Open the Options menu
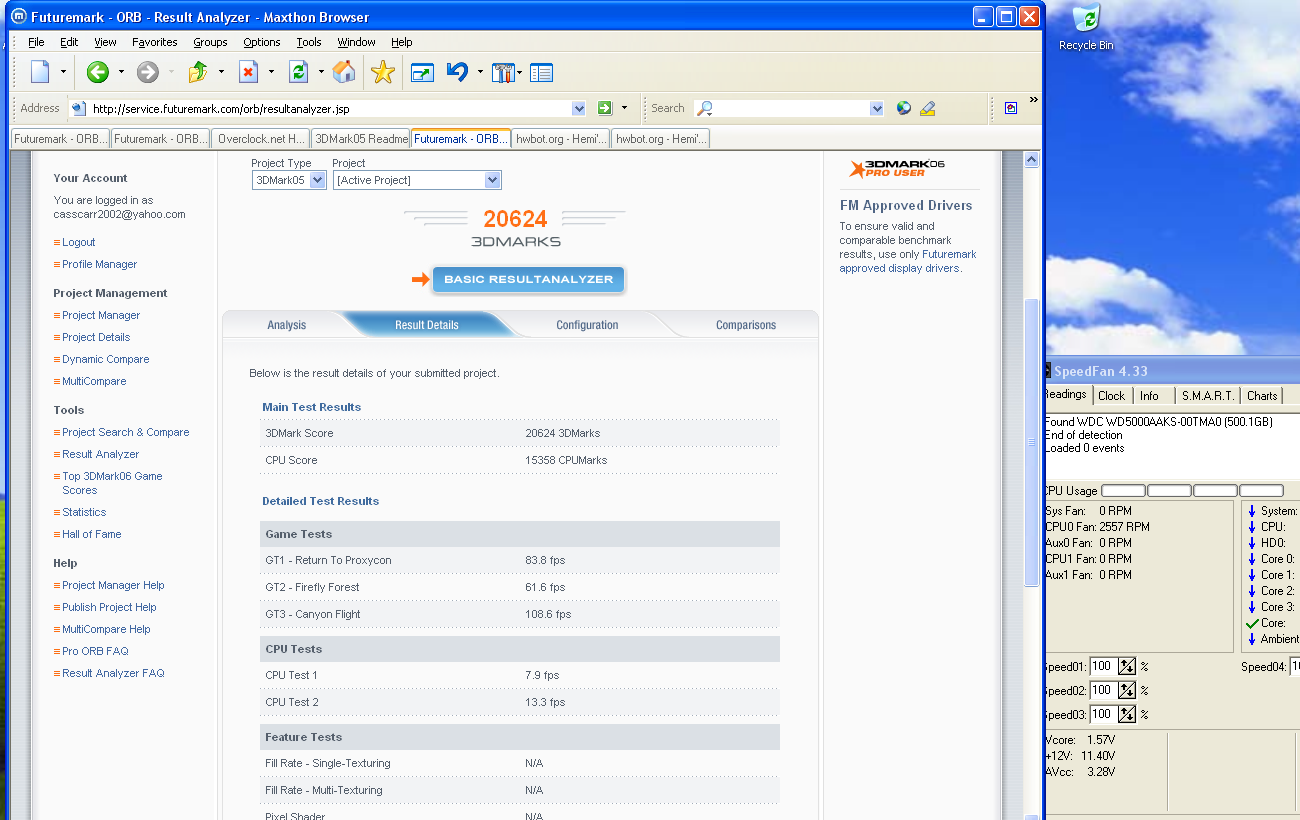This screenshot has width=1300, height=820. [262, 42]
